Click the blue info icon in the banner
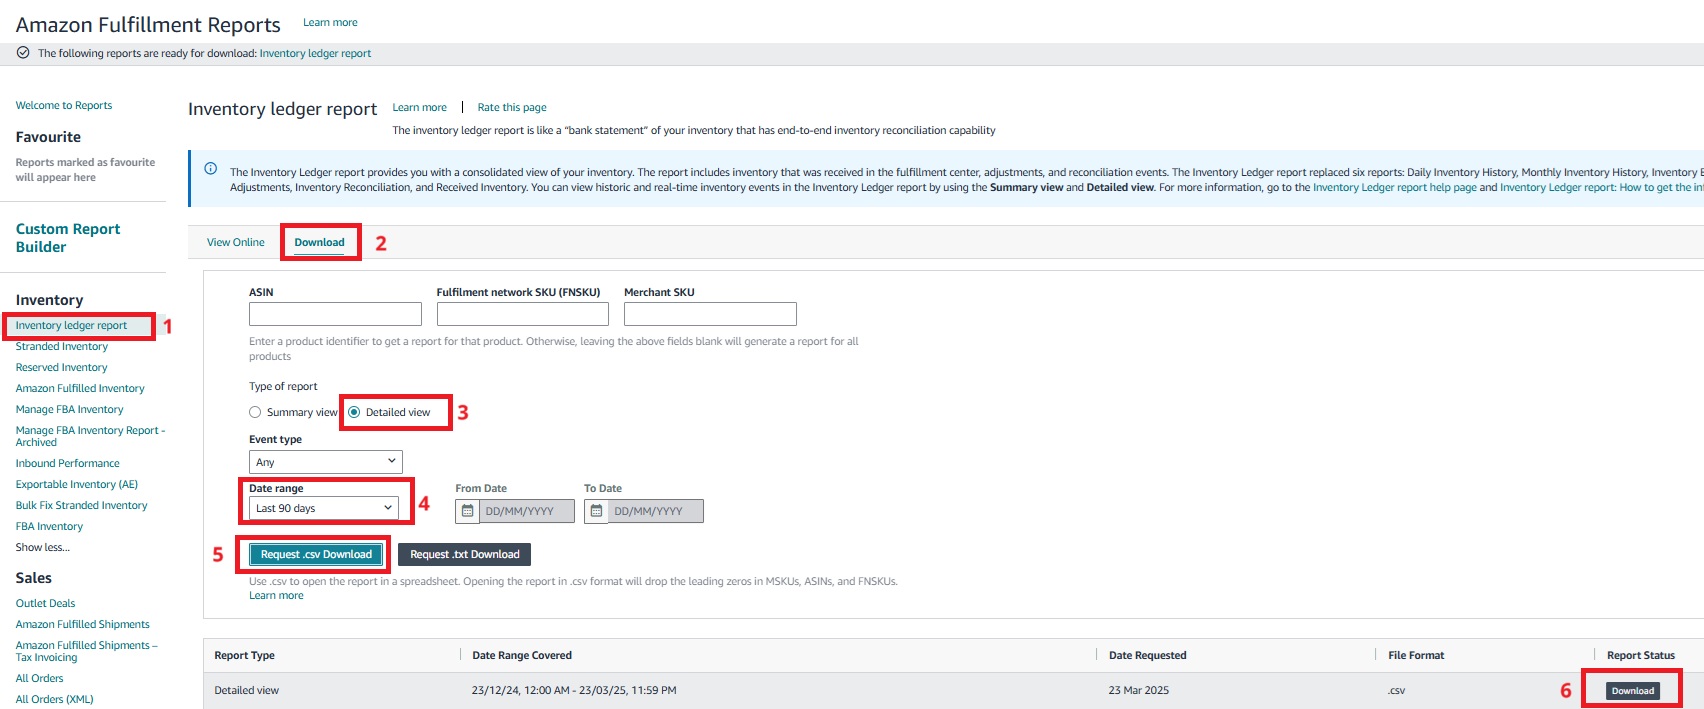 (x=210, y=168)
